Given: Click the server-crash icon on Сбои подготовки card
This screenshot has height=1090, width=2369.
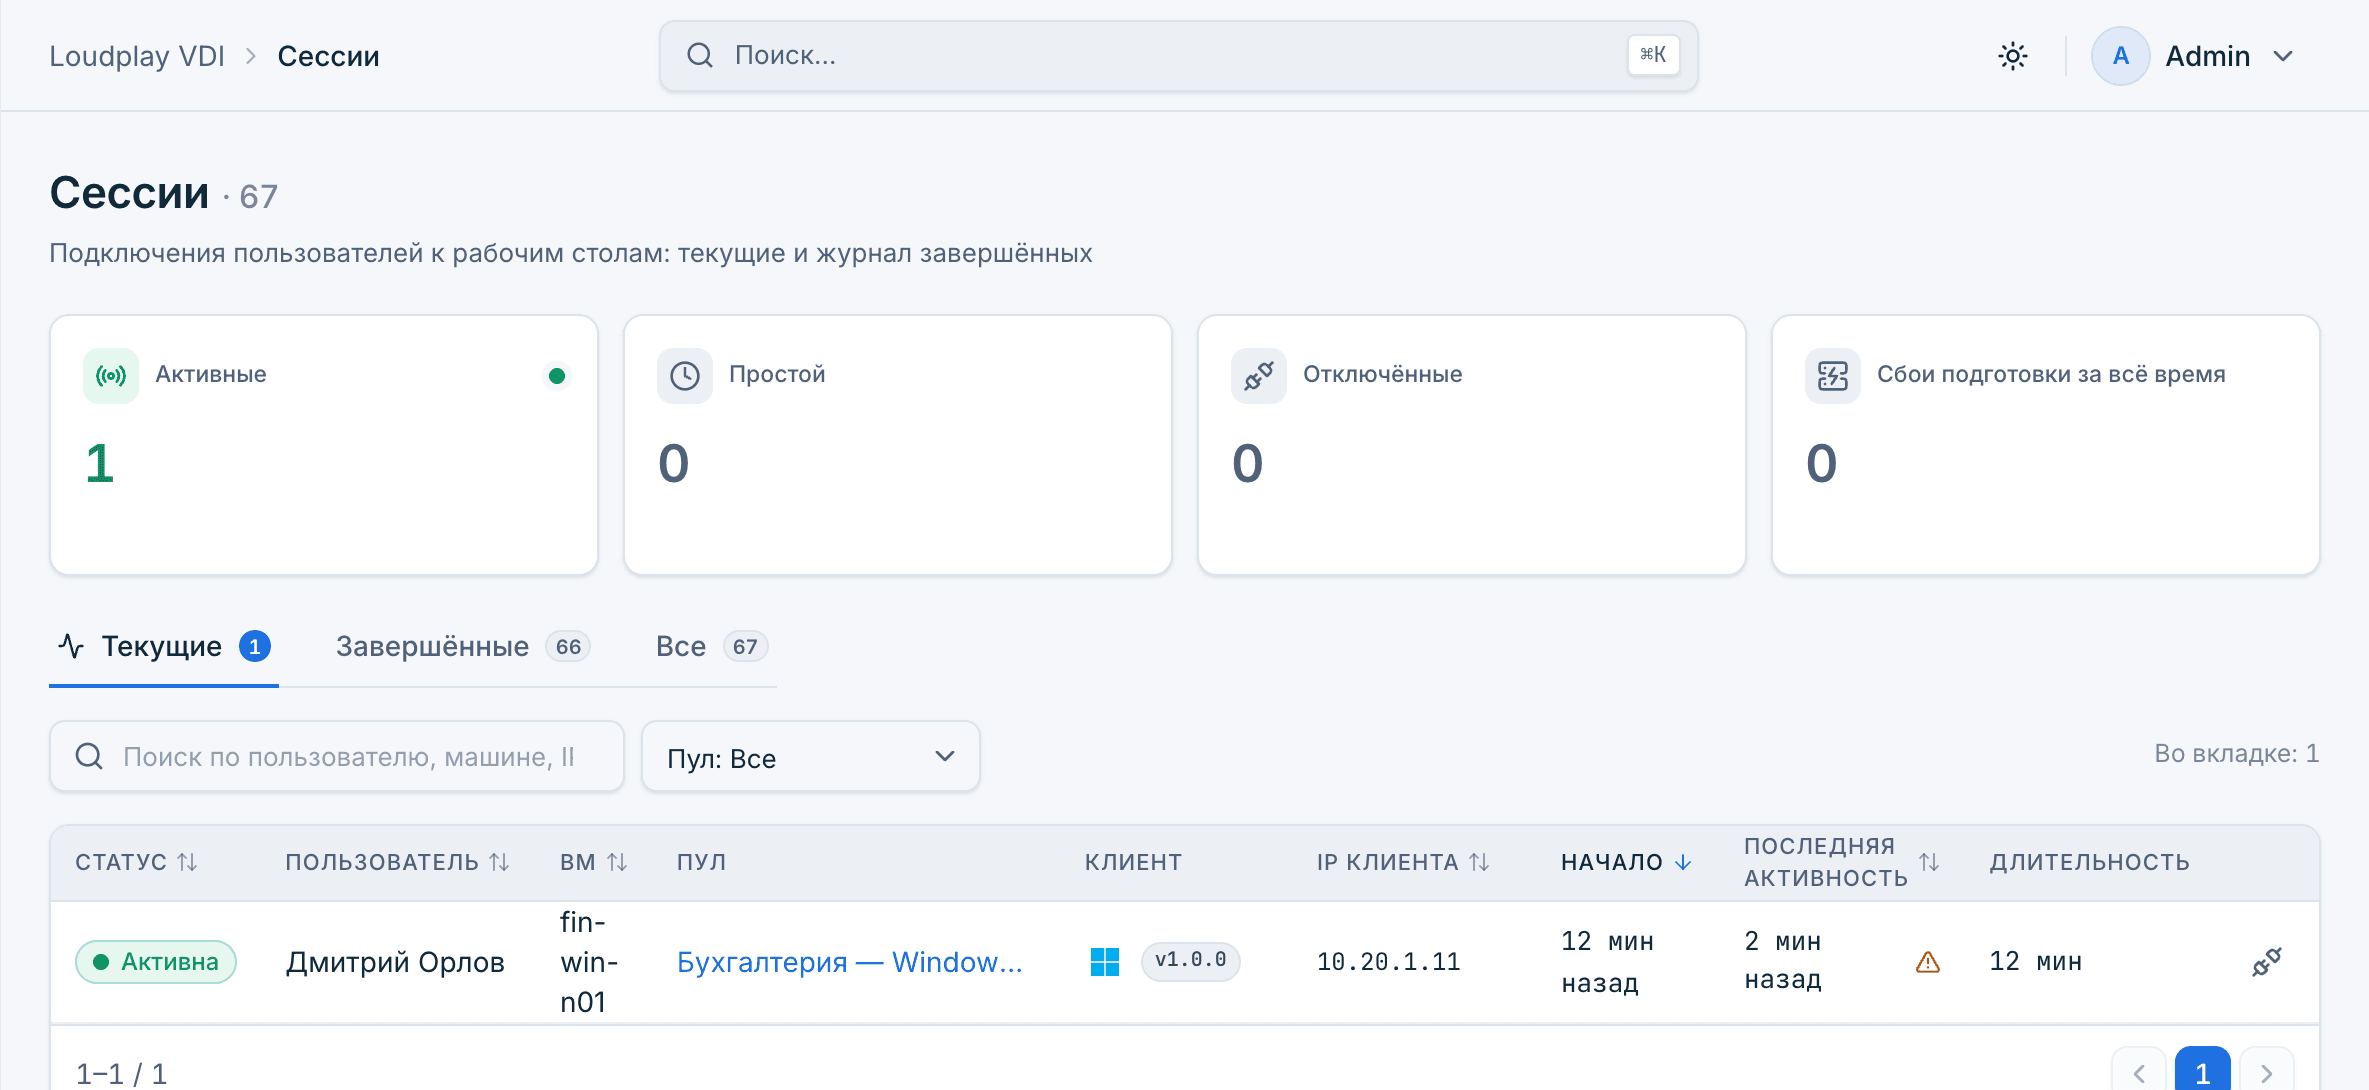Looking at the screenshot, I should coord(1833,376).
